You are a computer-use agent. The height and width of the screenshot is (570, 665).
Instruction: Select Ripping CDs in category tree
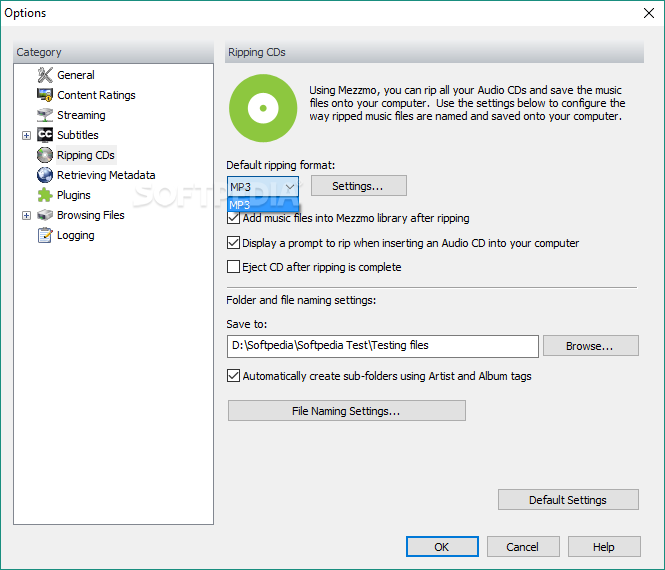tap(86, 155)
